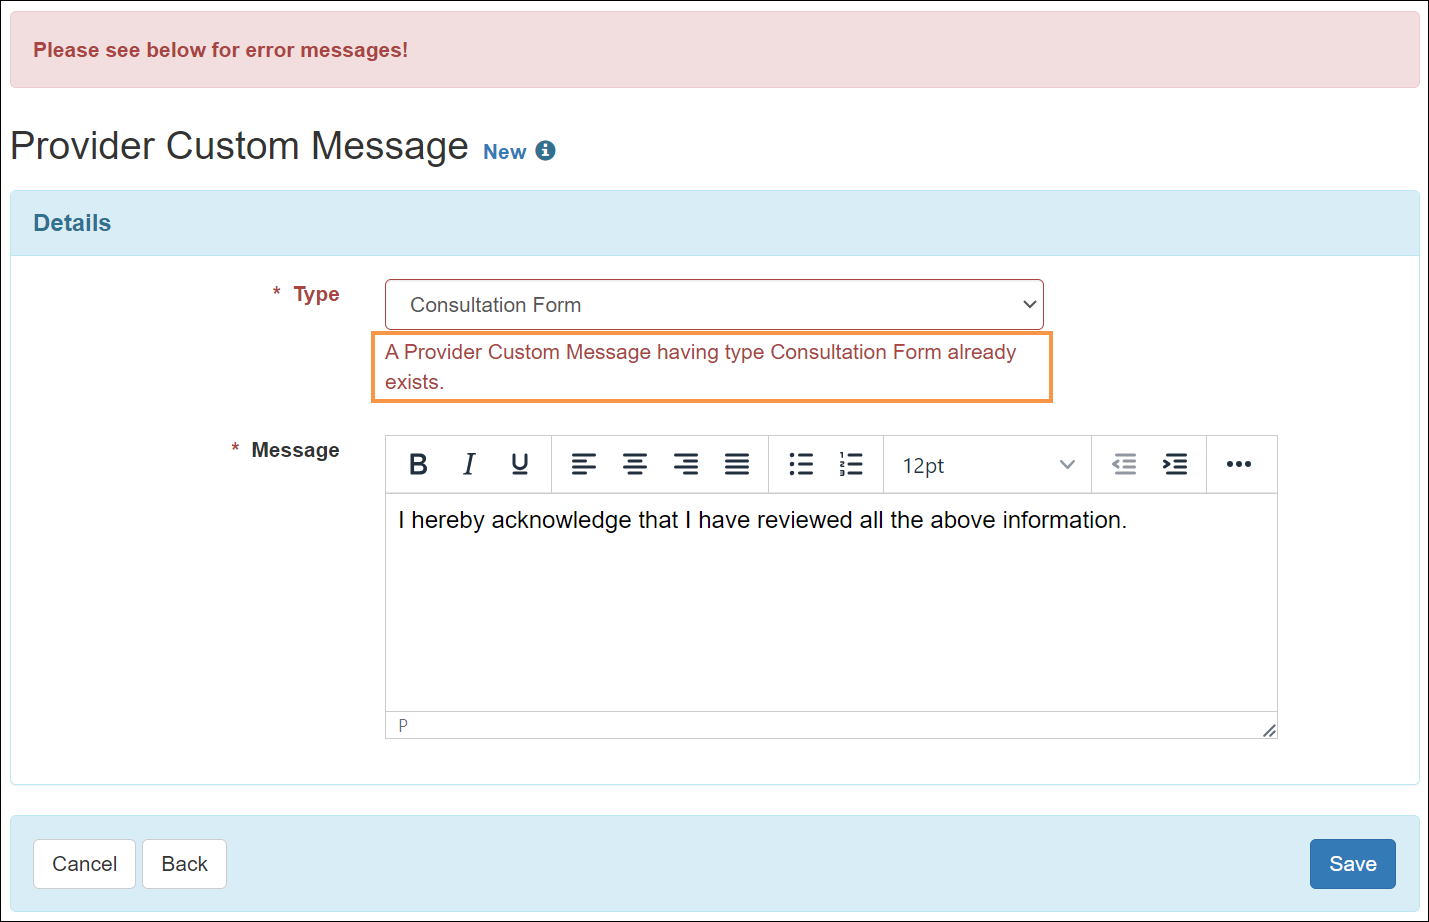The height and width of the screenshot is (922, 1429).
Task: Click the info icon next to New
Action: point(545,151)
